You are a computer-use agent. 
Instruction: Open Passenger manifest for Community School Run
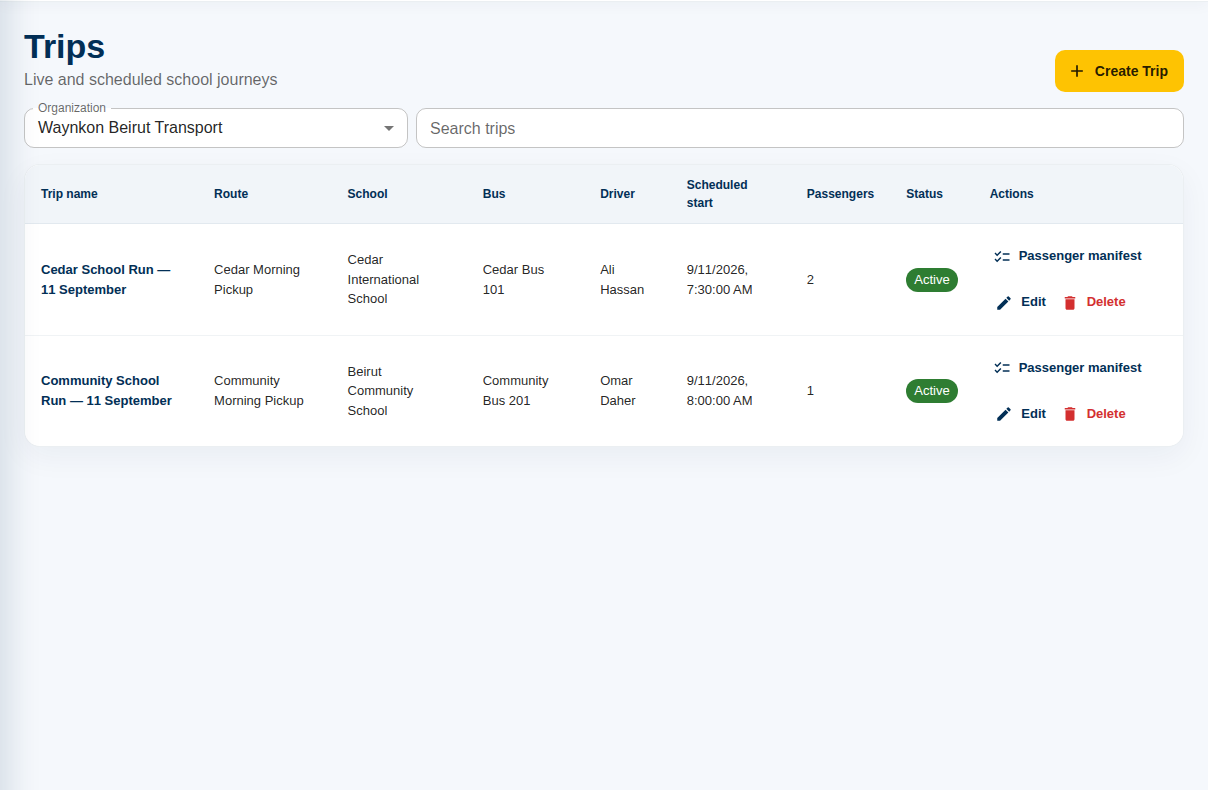1068,368
